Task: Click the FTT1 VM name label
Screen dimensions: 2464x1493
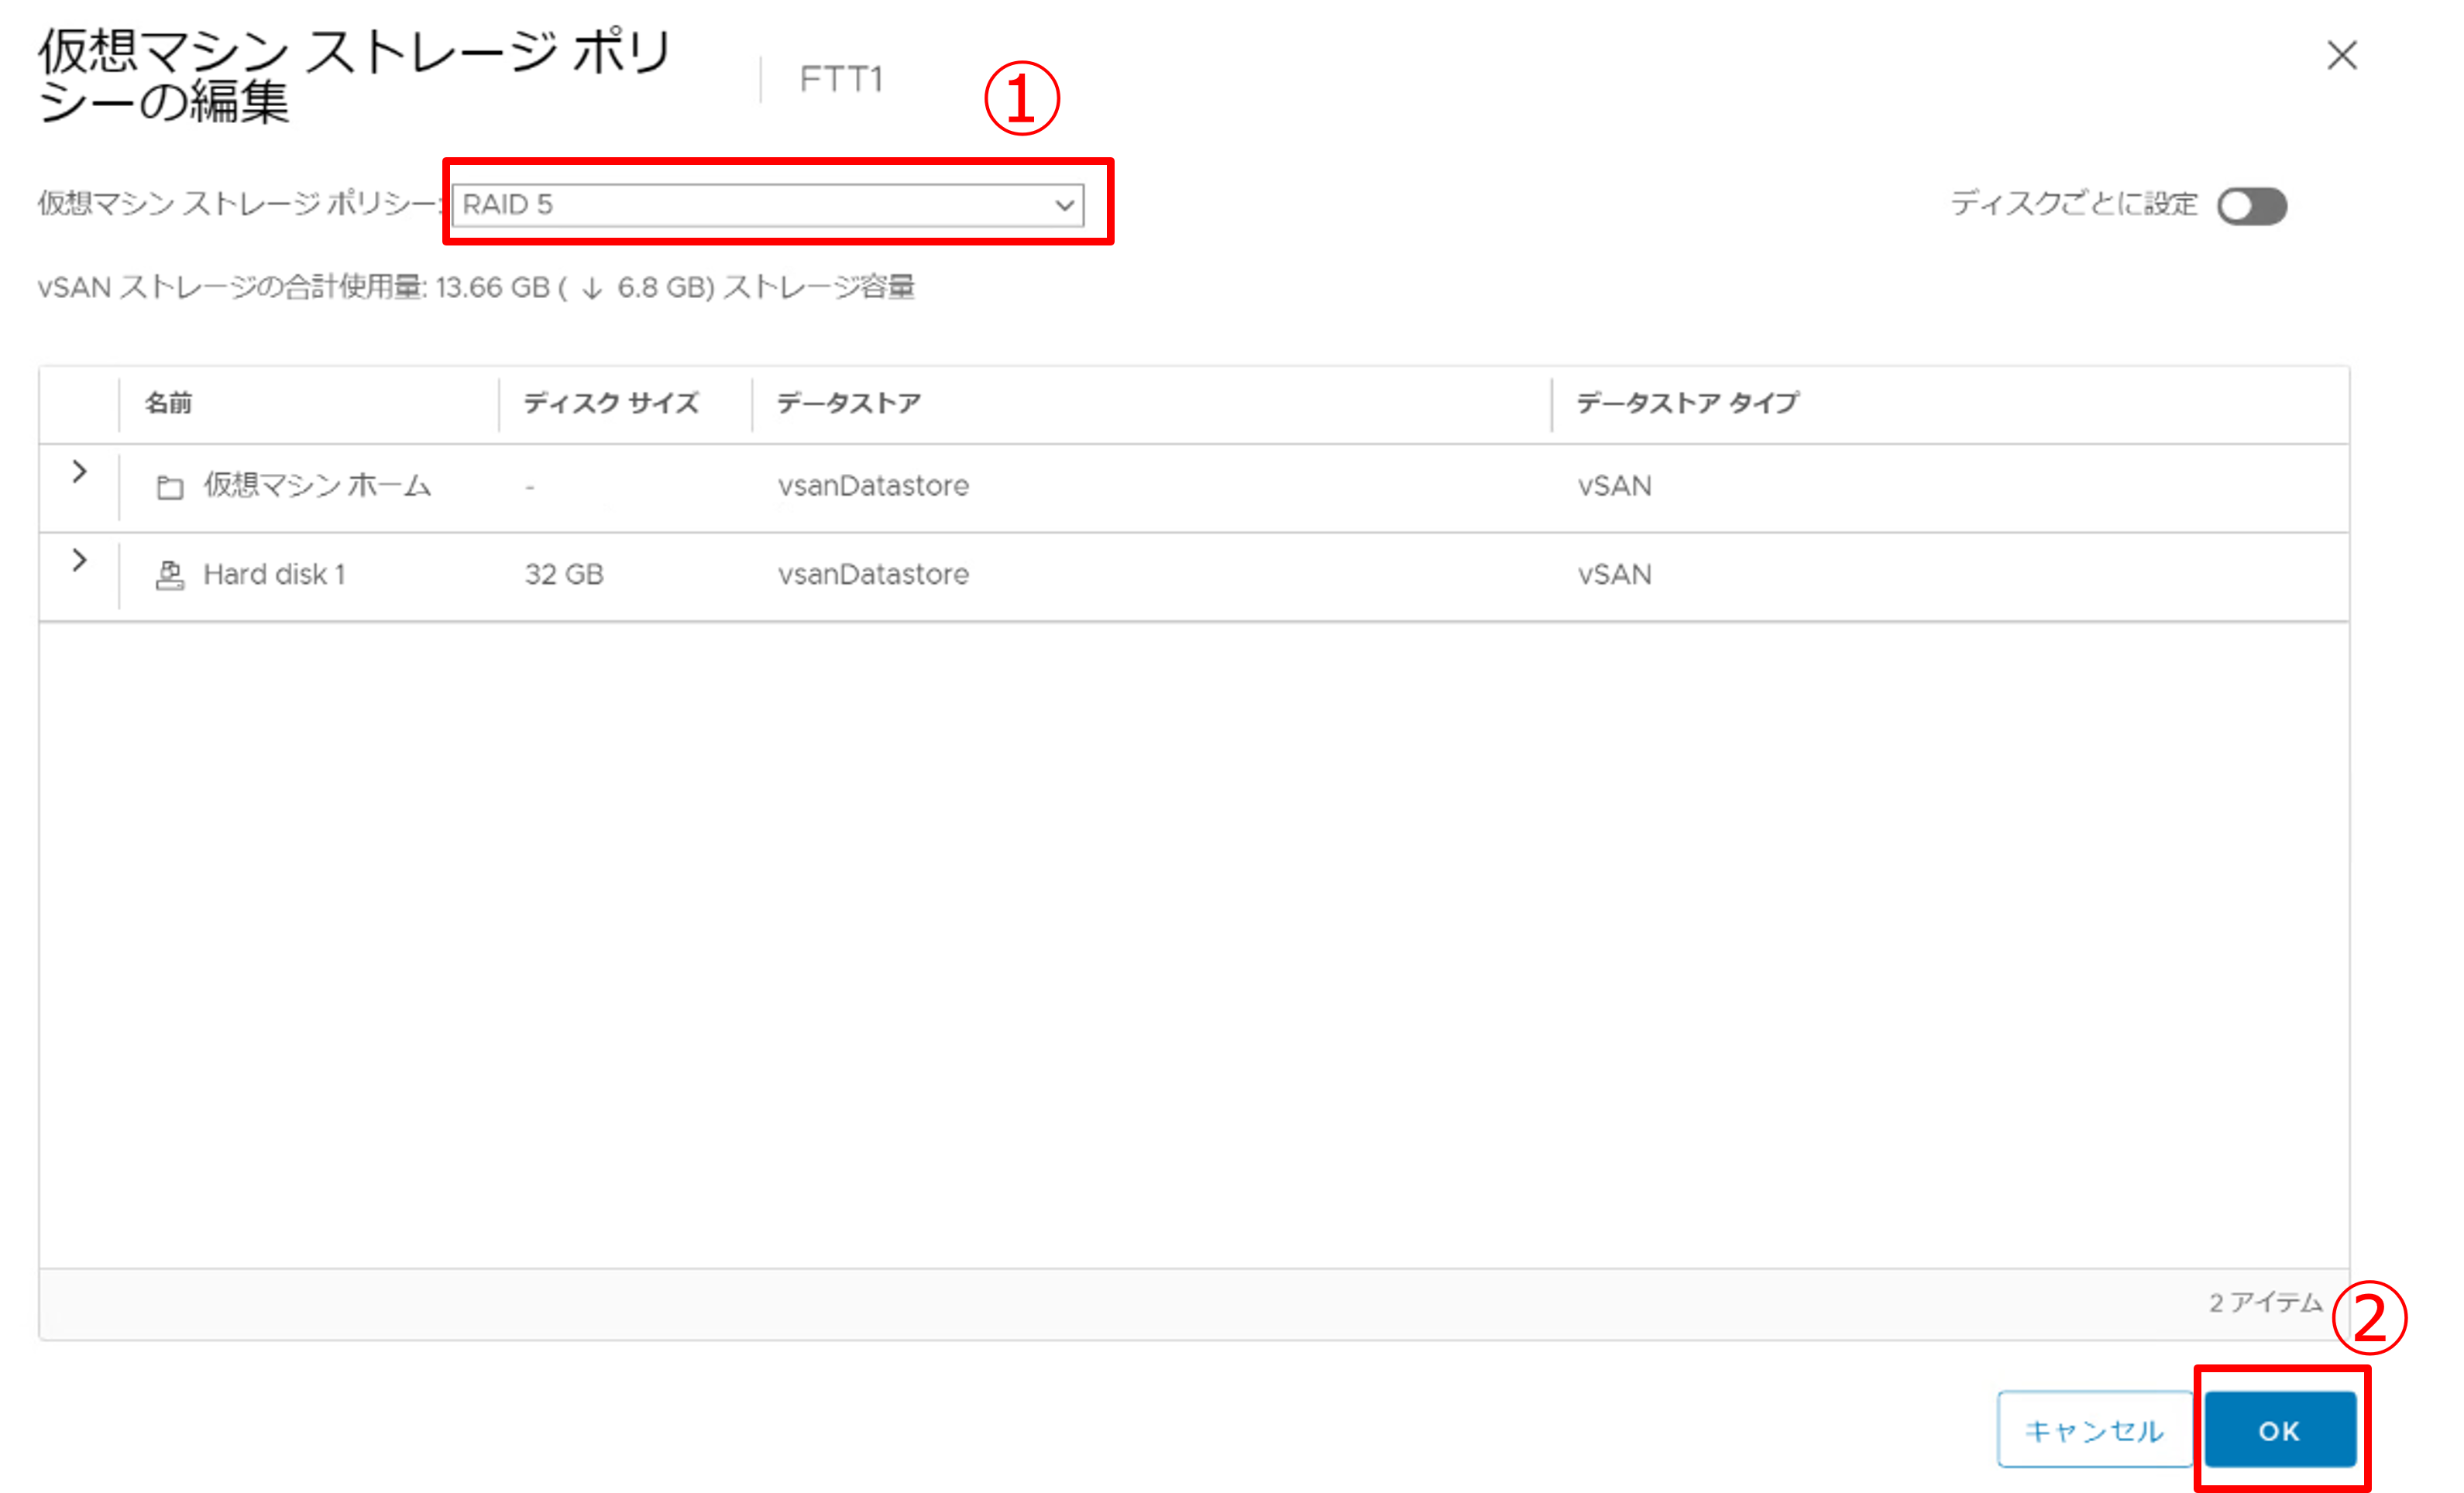Action: (x=841, y=79)
